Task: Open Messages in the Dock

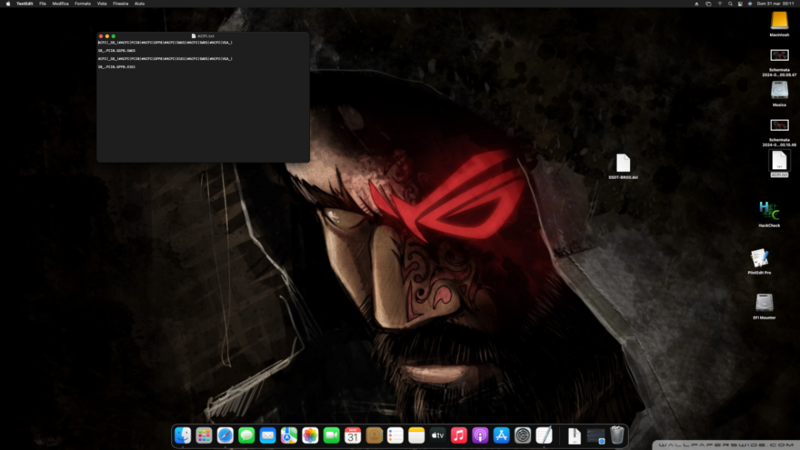Action: tap(246, 436)
